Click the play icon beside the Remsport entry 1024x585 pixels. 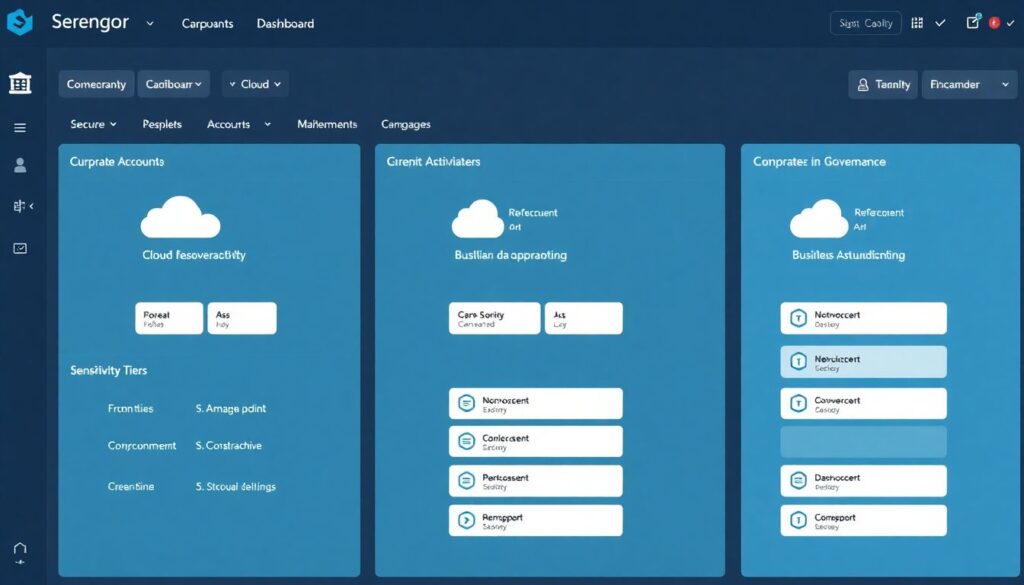point(465,519)
